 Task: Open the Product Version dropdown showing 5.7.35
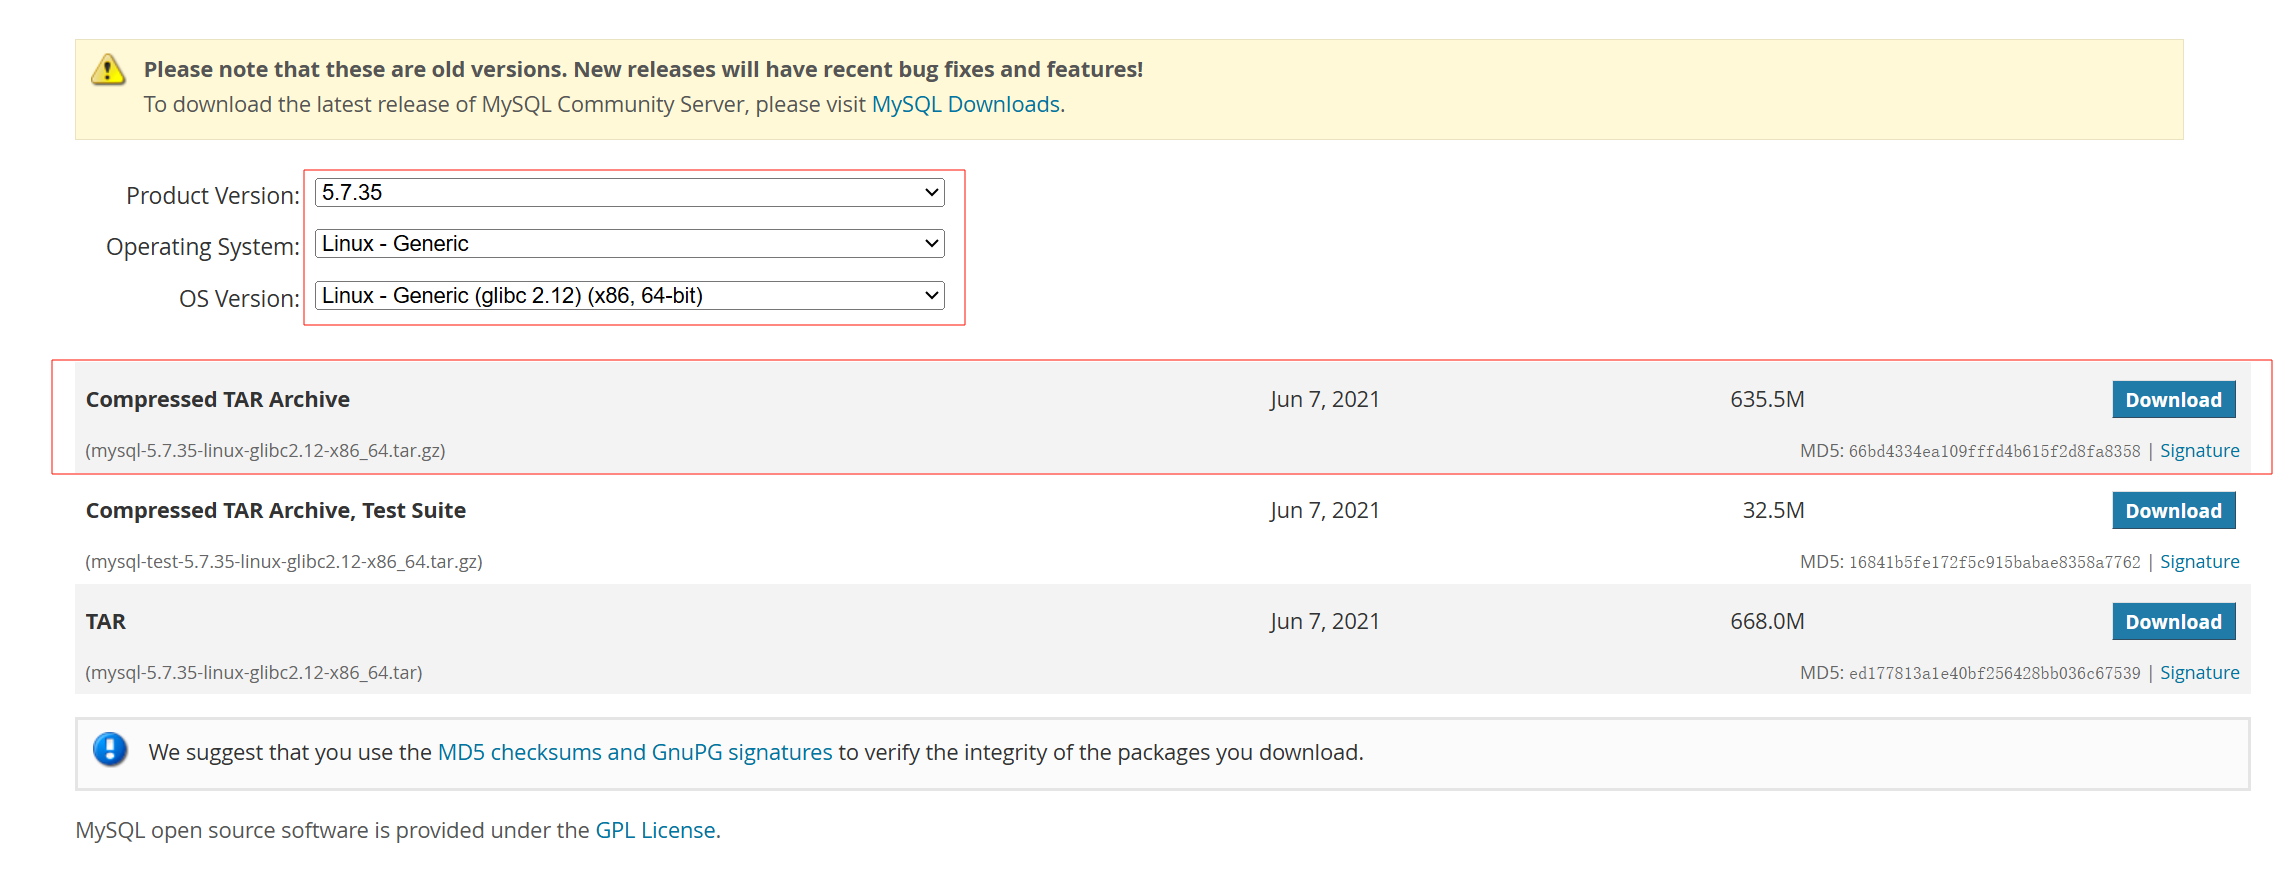629,192
